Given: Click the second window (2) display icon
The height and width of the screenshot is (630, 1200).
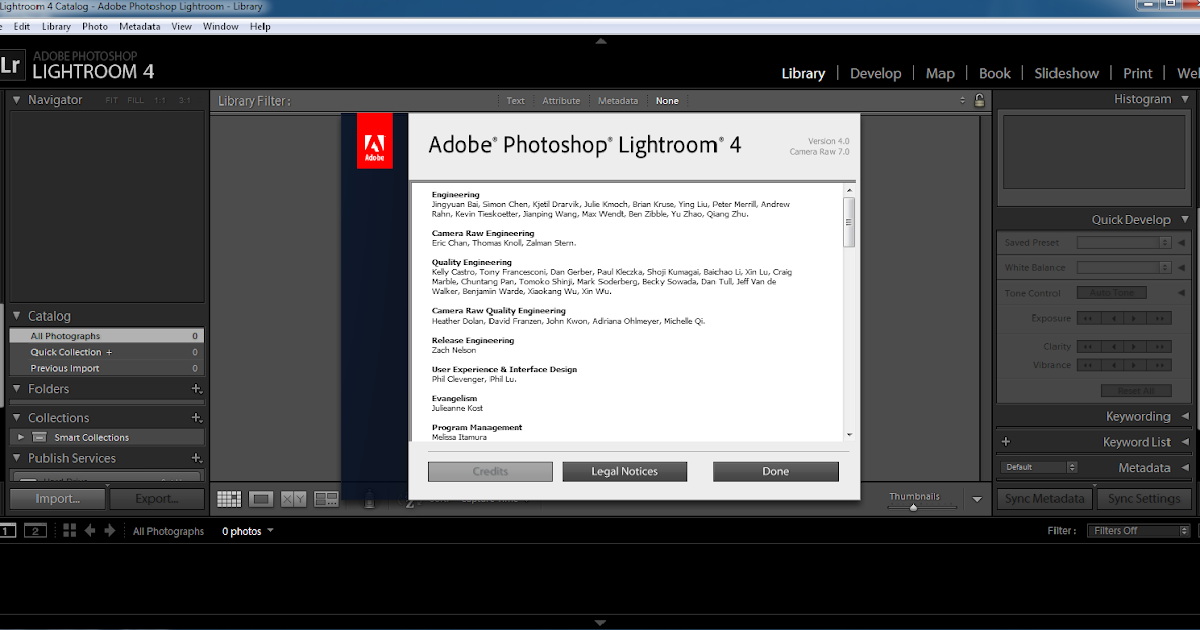Looking at the screenshot, I should tap(36, 531).
